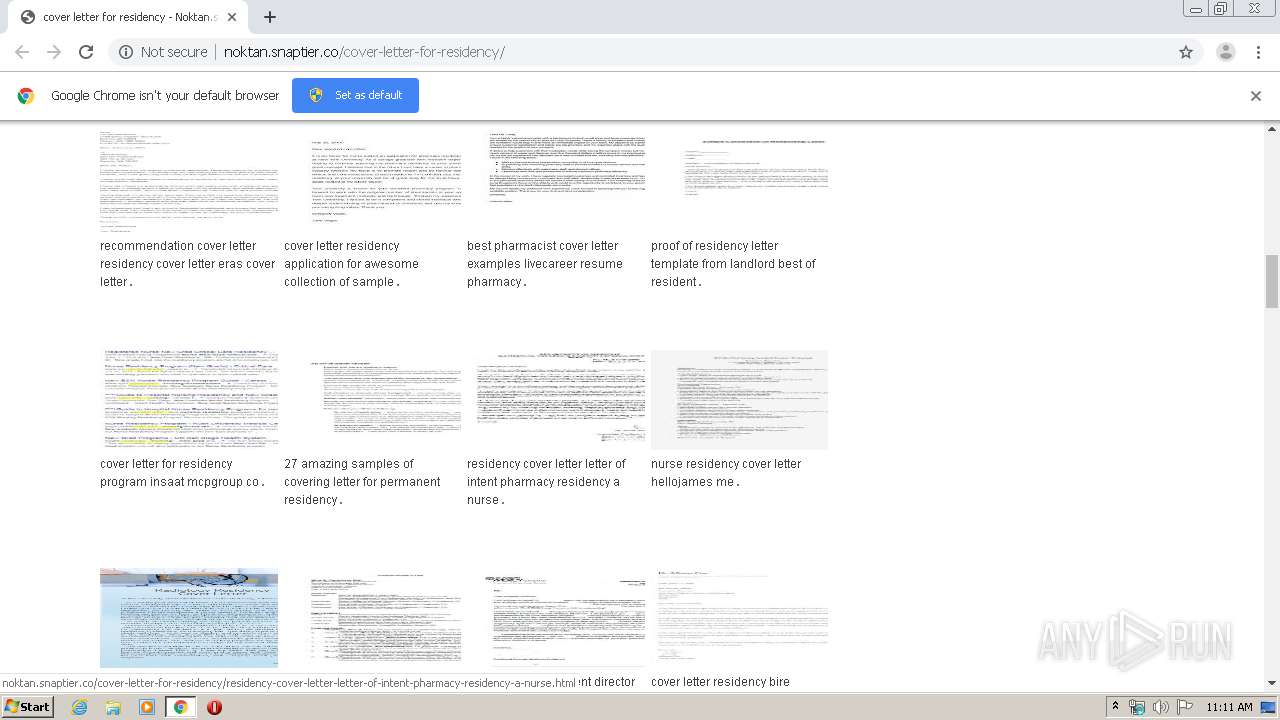The height and width of the screenshot is (720, 1280).
Task: Open recommendation cover letter residency thumbnail
Action: [x=189, y=181]
